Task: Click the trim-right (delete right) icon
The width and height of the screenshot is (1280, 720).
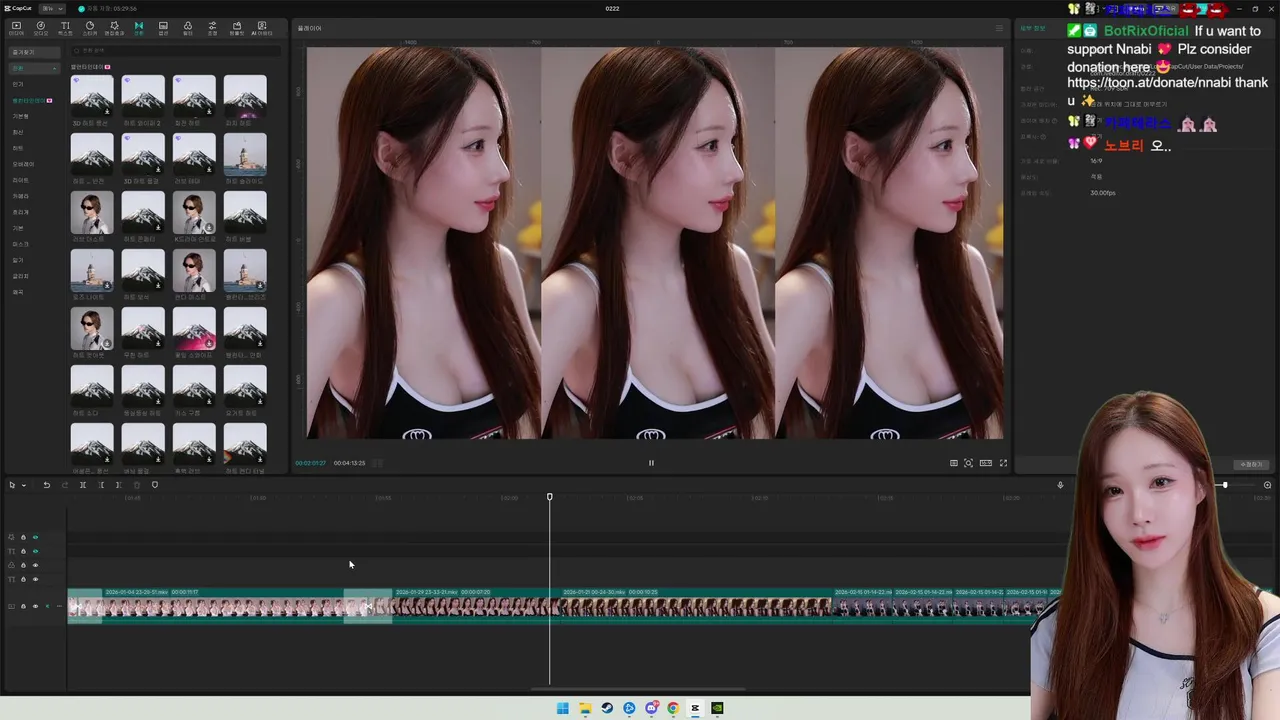Action: point(119,485)
